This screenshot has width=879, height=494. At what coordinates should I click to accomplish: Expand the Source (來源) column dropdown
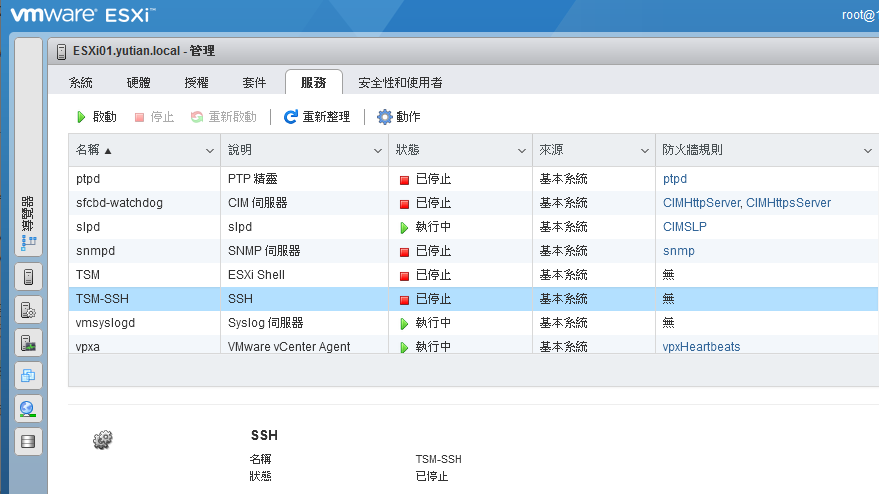(x=645, y=151)
